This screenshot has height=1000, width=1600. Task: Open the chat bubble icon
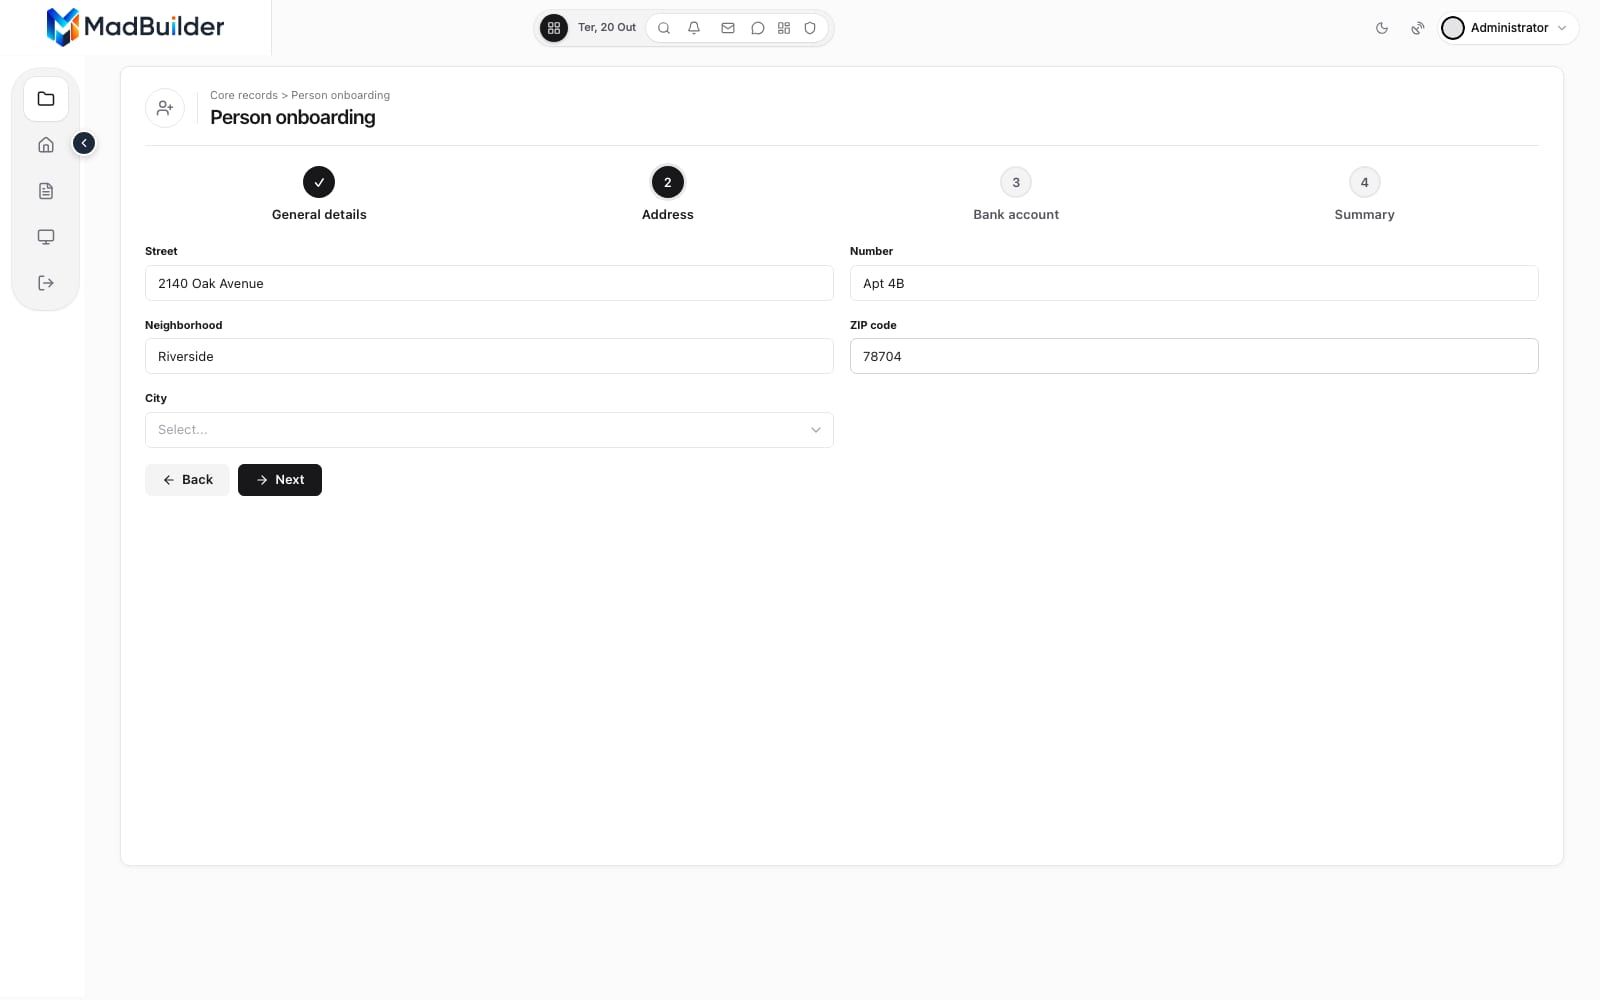pyautogui.click(x=758, y=28)
